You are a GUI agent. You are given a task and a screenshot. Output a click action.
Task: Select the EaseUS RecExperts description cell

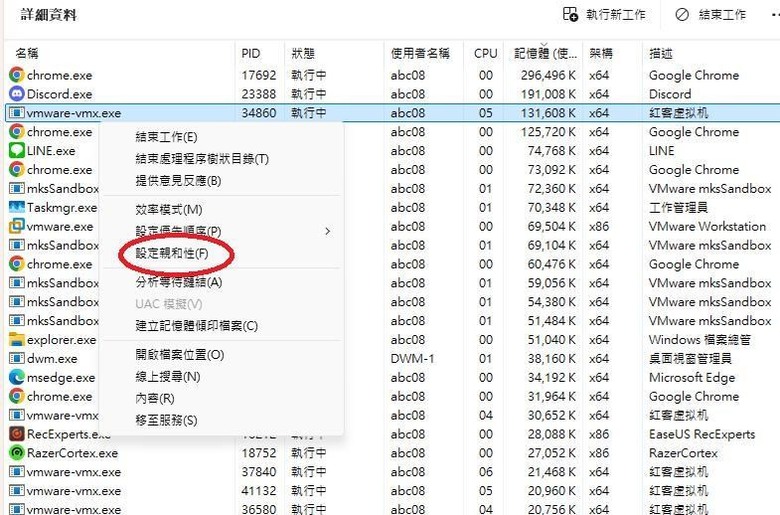702,434
